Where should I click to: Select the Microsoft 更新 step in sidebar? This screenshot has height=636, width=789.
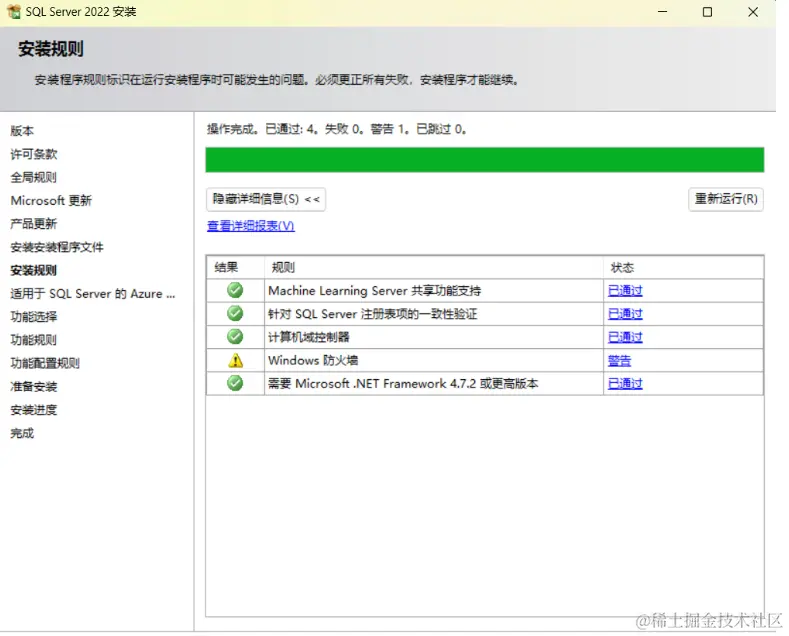point(51,201)
